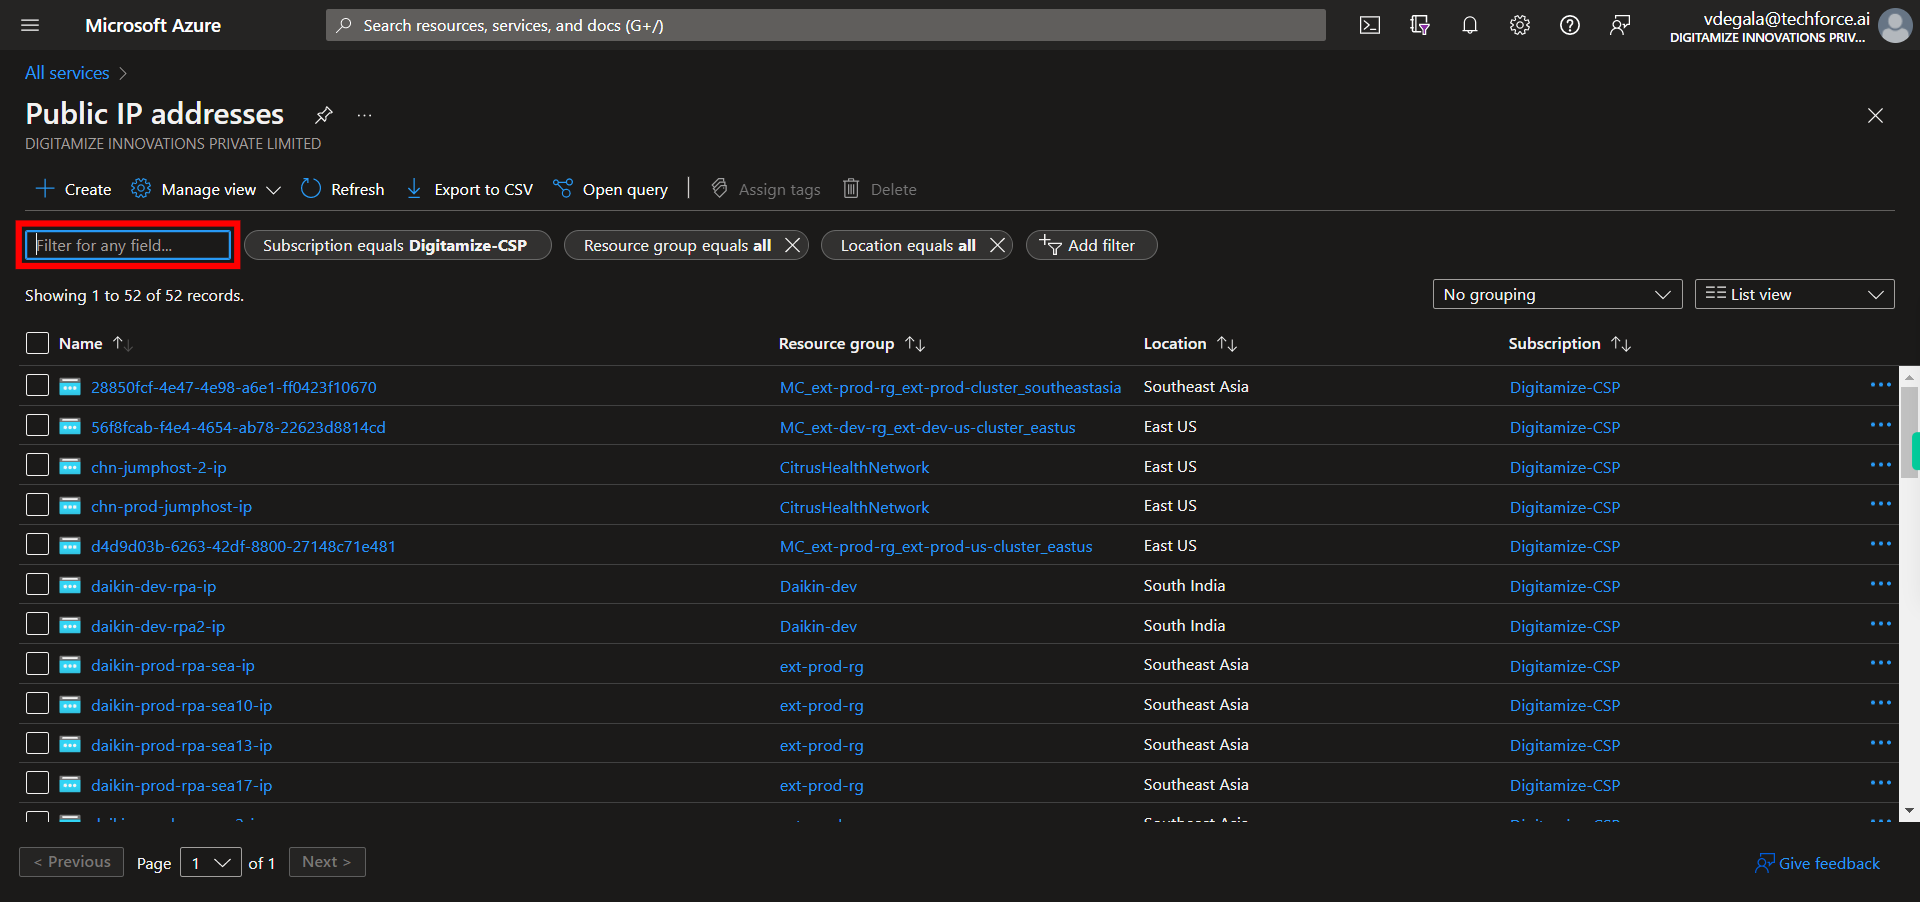Check the box for 56f8fcab-f4e4-4654-ab78-22623d8814cd
The image size is (1920, 902).
click(x=37, y=425)
